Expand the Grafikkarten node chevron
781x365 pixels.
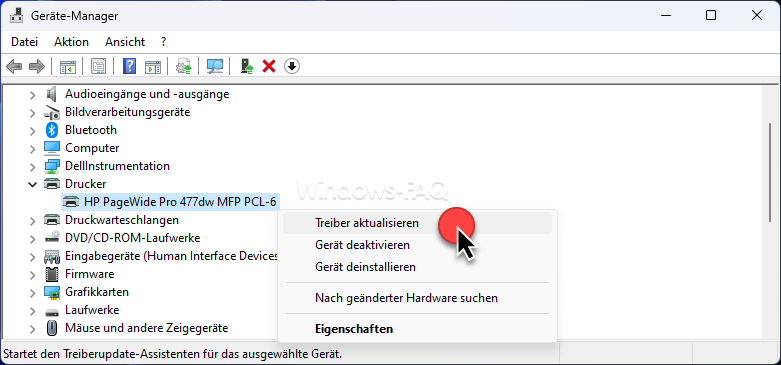(32, 292)
